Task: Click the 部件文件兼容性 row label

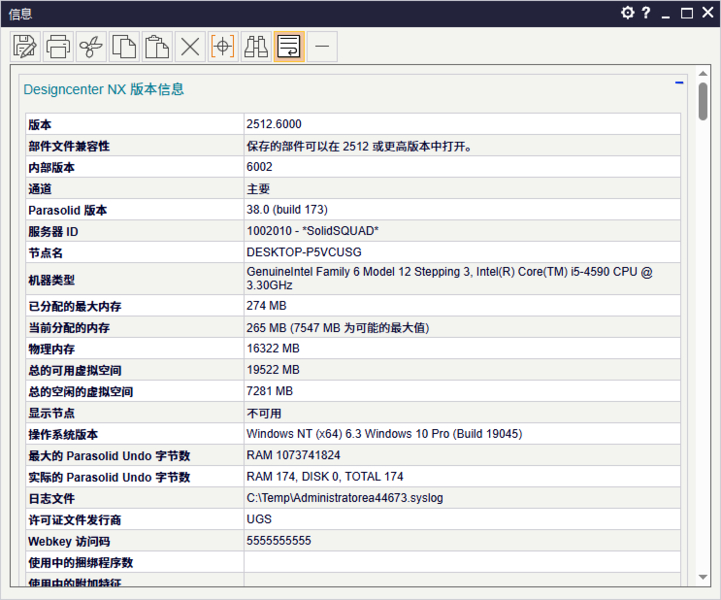Action: pos(69,146)
